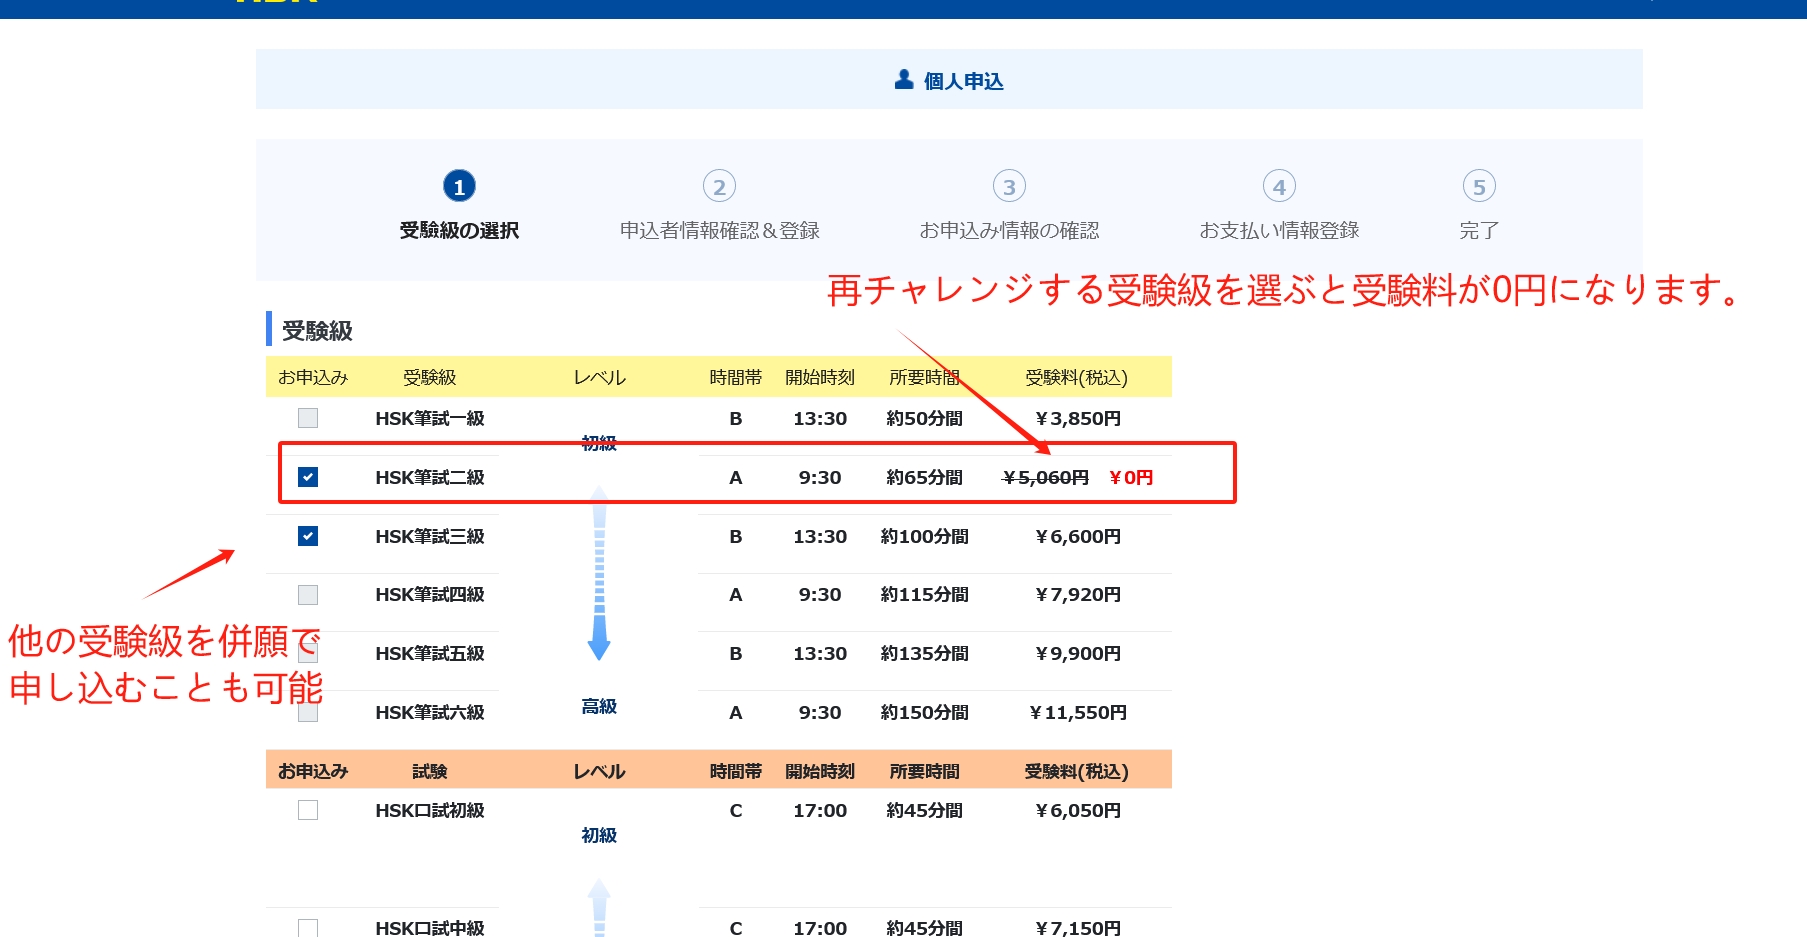Click the red ¥0円 fee

(1131, 477)
